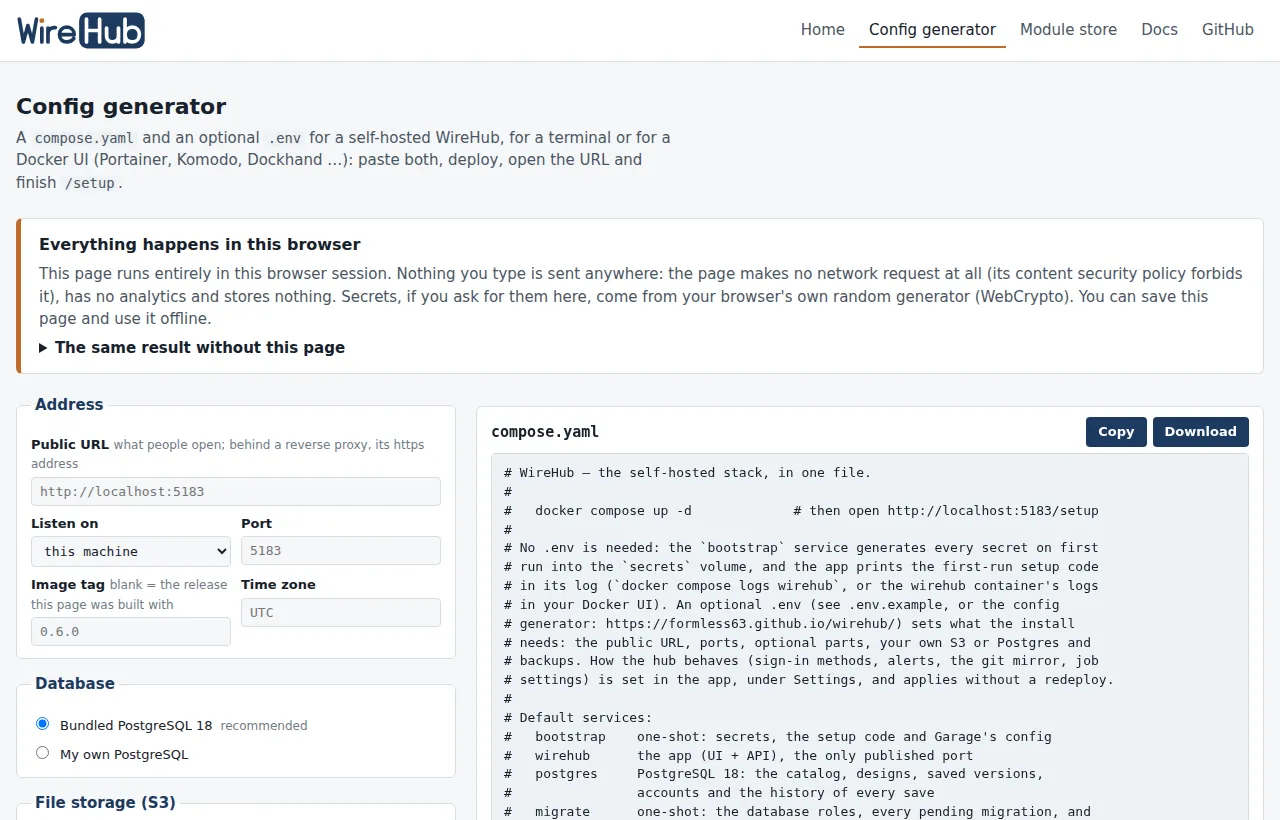The height and width of the screenshot is (820, 1280).
Task: Click the 'File storage (S3)' section legend
Action: 105,803
